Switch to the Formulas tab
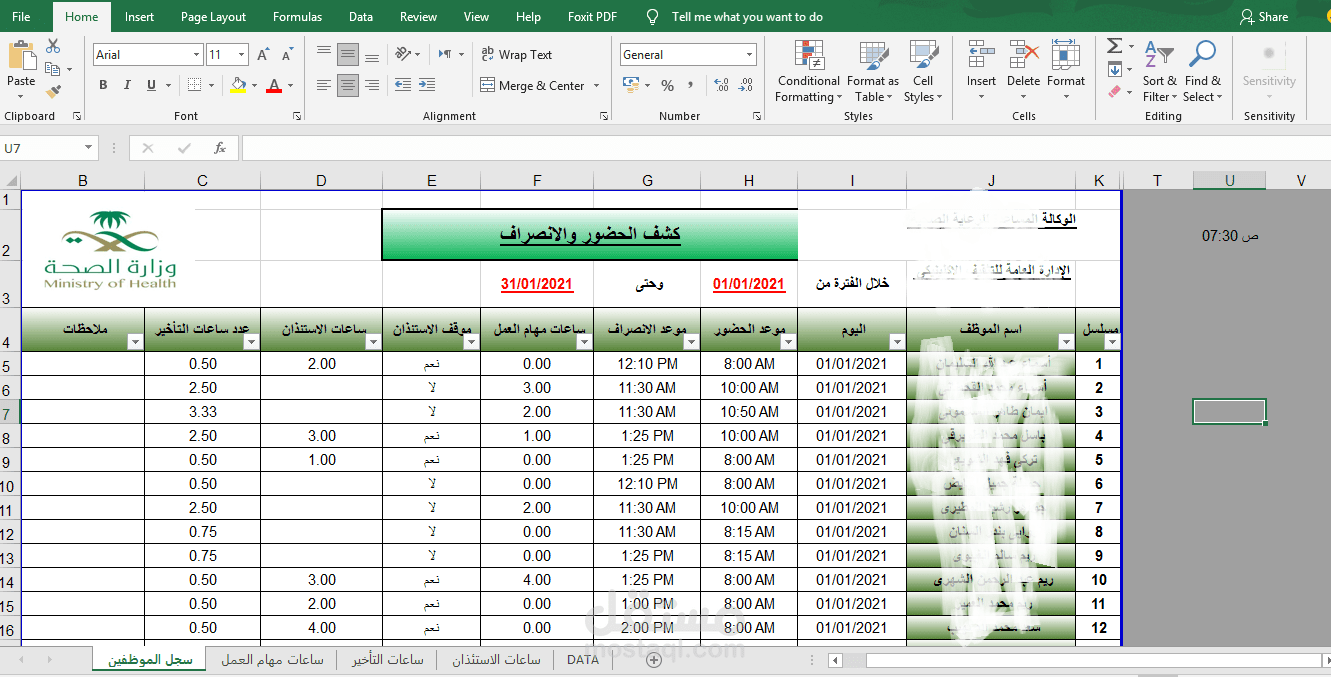 point(297,16)
